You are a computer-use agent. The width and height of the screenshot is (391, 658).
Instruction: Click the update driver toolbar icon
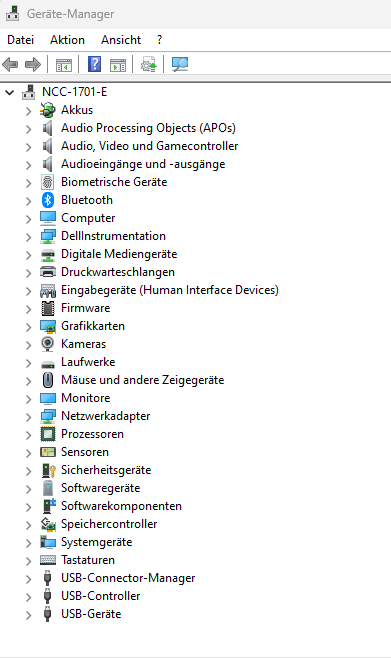(x=149, y=65)
